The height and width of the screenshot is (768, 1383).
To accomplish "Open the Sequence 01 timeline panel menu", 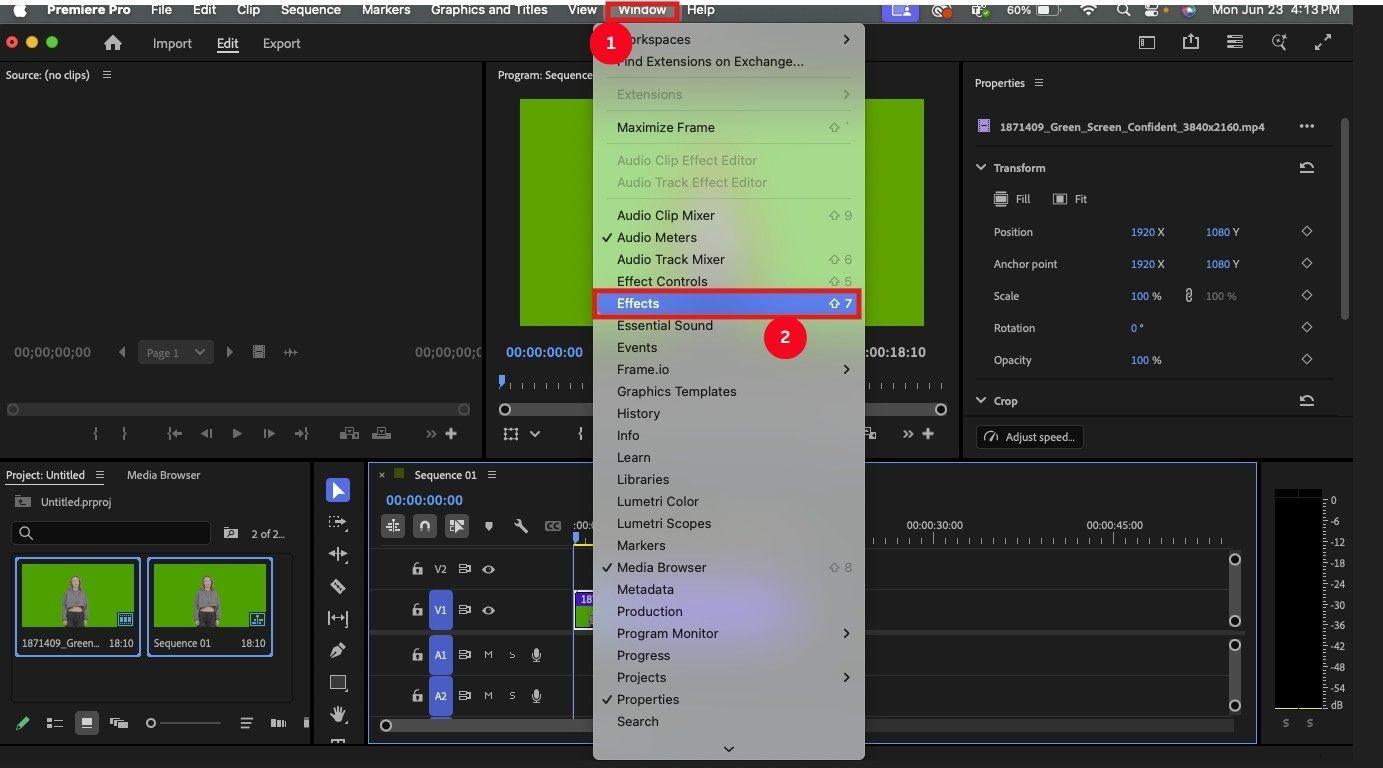I will pos(492,475).
